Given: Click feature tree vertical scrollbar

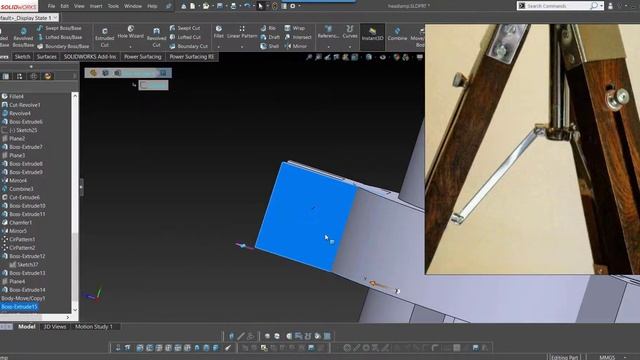Looking at the screenshot, I should tap(75, 202).
